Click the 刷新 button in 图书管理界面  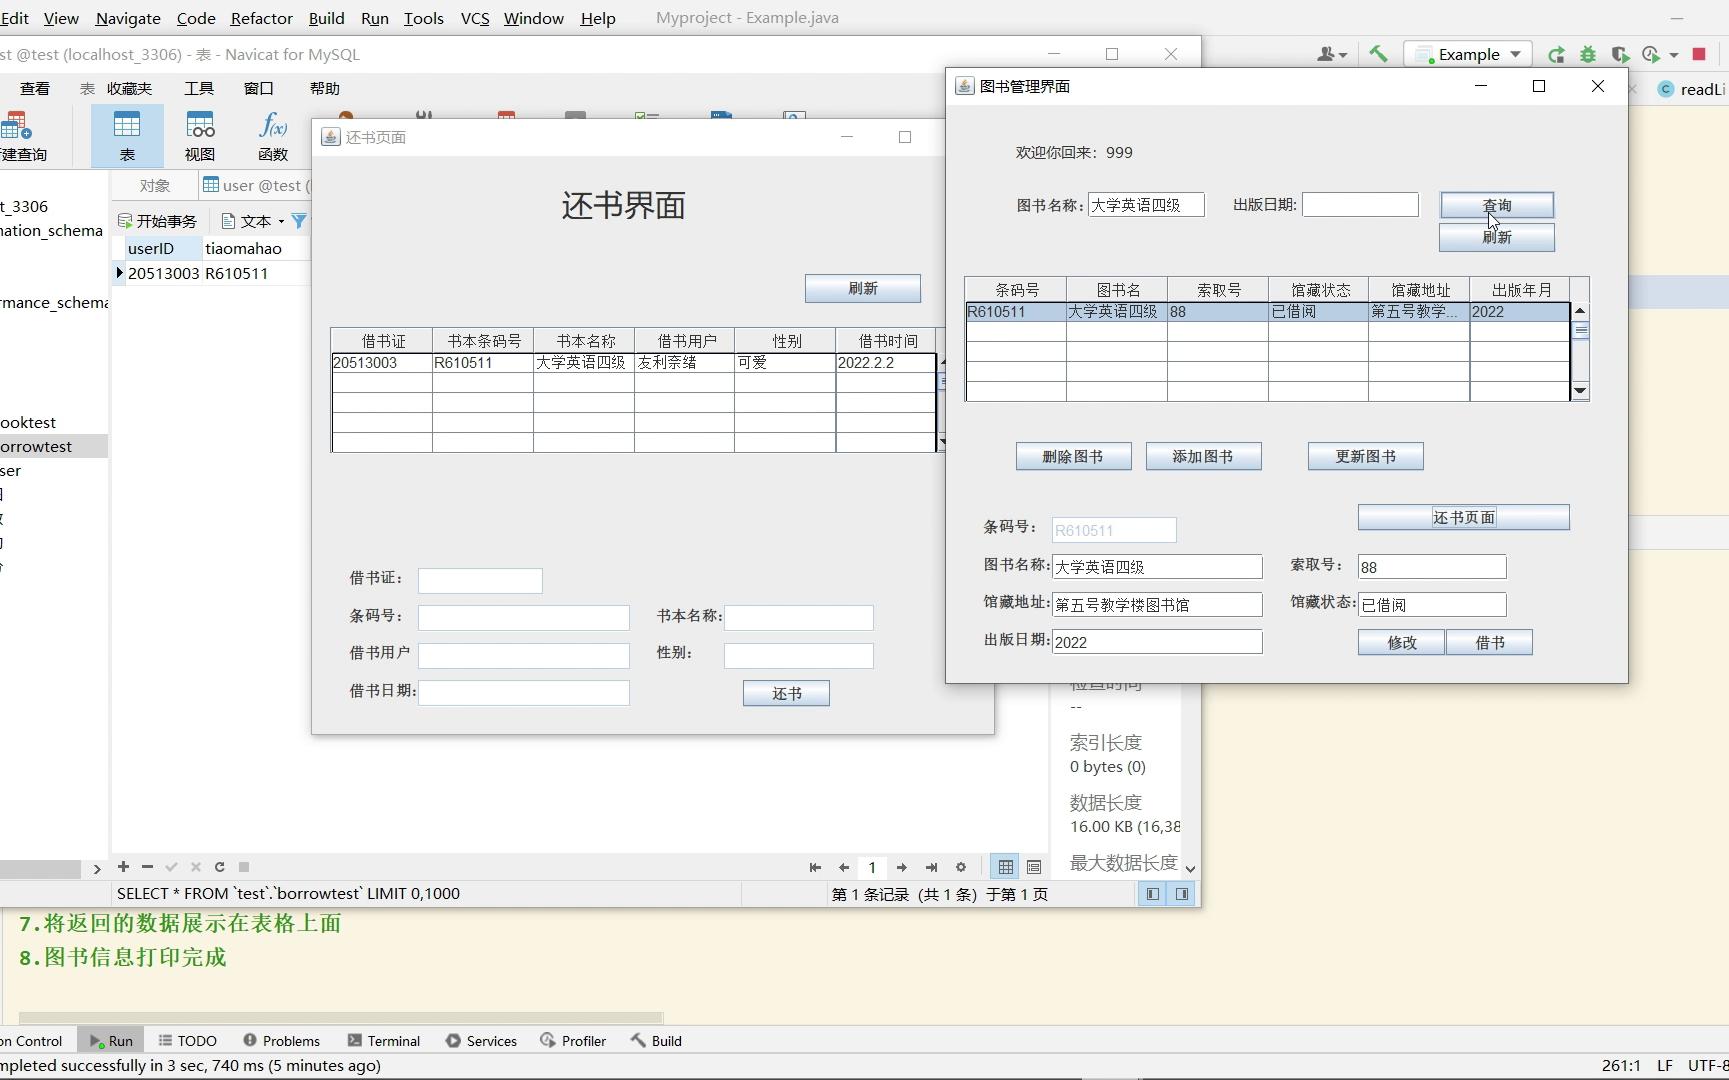pyautogui.click(x=1497, y=237)
